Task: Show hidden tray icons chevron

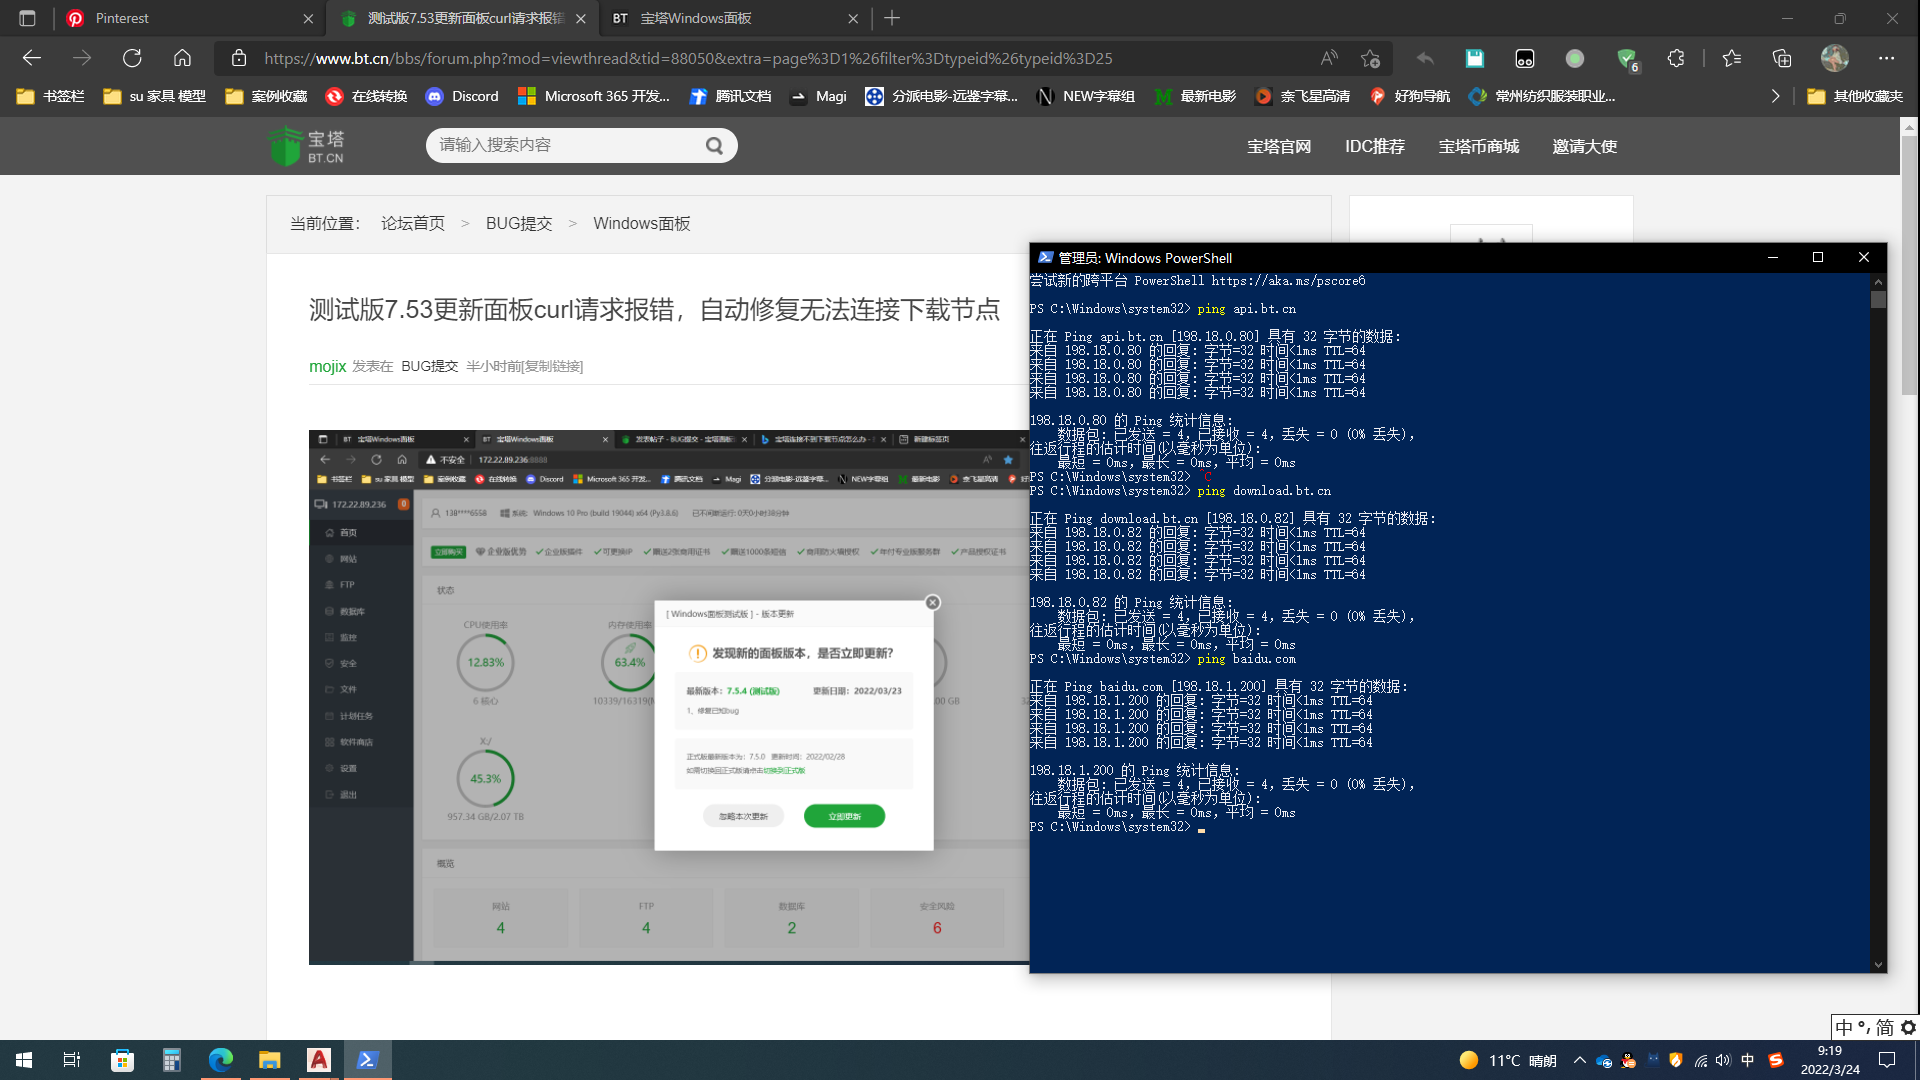Action: [1580, 1060]
